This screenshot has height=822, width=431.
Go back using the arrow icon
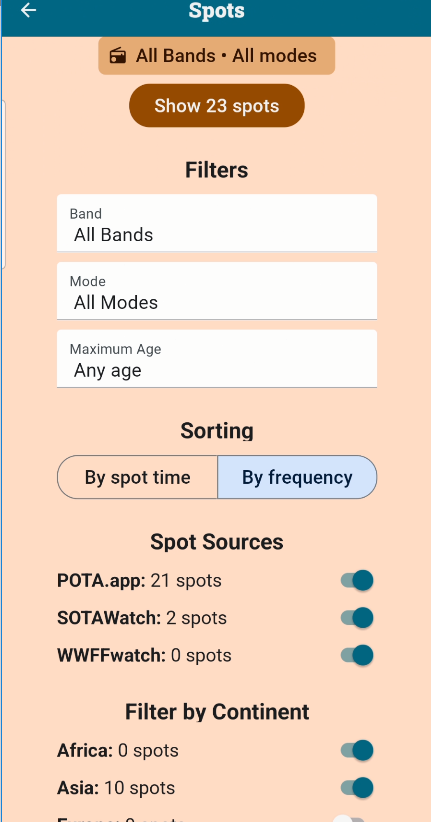(x=28, y=10)
